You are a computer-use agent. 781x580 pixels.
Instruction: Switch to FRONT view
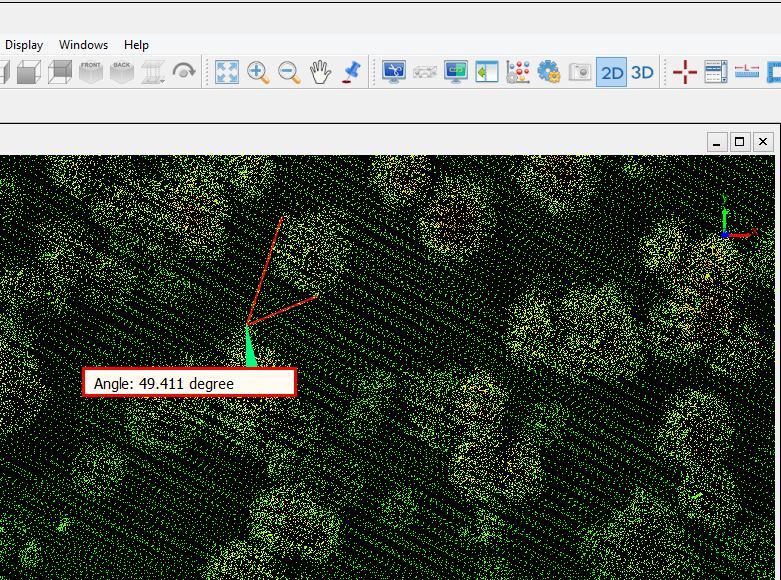click(91, 72)
